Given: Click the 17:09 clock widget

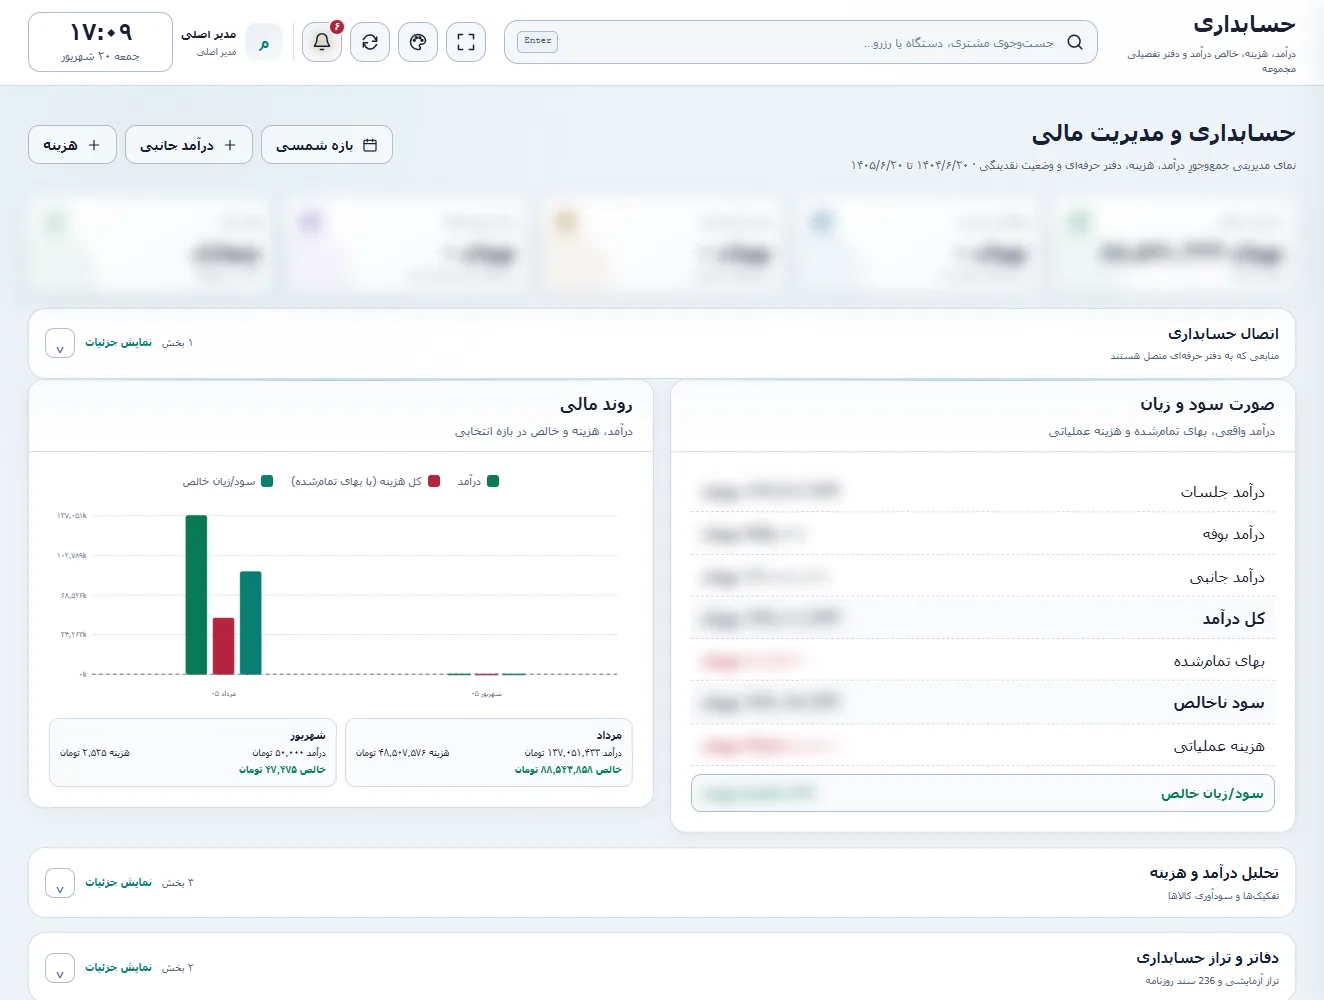Looking at the screenshot, I should (x=100, y=42).
